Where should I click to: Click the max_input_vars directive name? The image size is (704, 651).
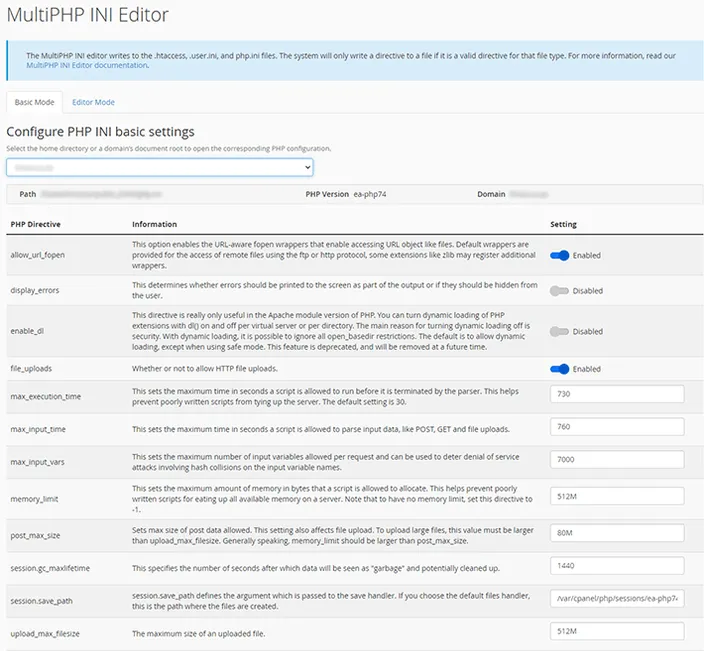click(37, 462)
